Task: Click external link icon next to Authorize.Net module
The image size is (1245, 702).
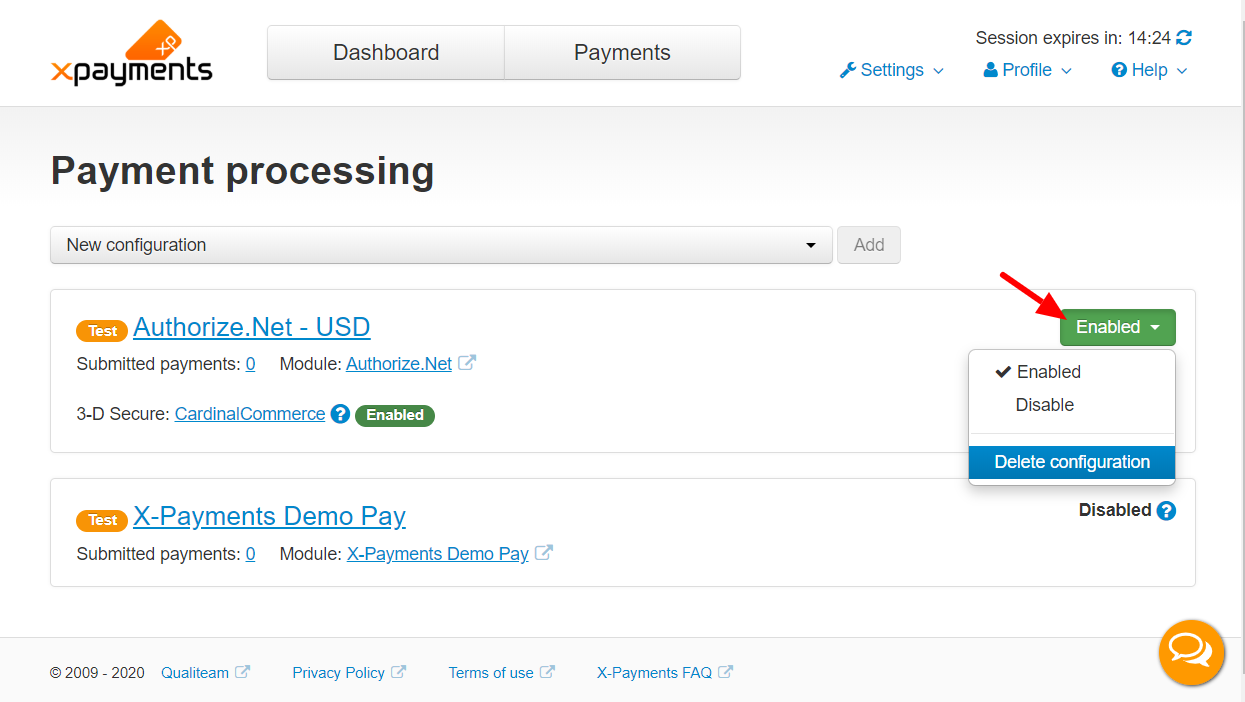Action: click(x=467, y=363)
